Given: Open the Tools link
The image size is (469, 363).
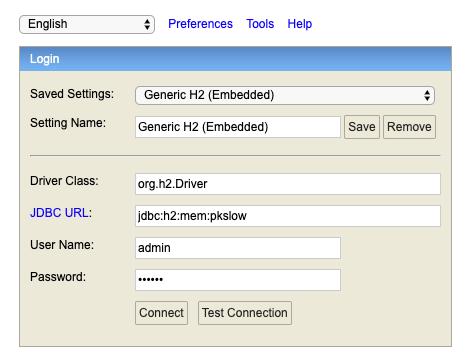Looking at the screenshot, I should point(260,24).
